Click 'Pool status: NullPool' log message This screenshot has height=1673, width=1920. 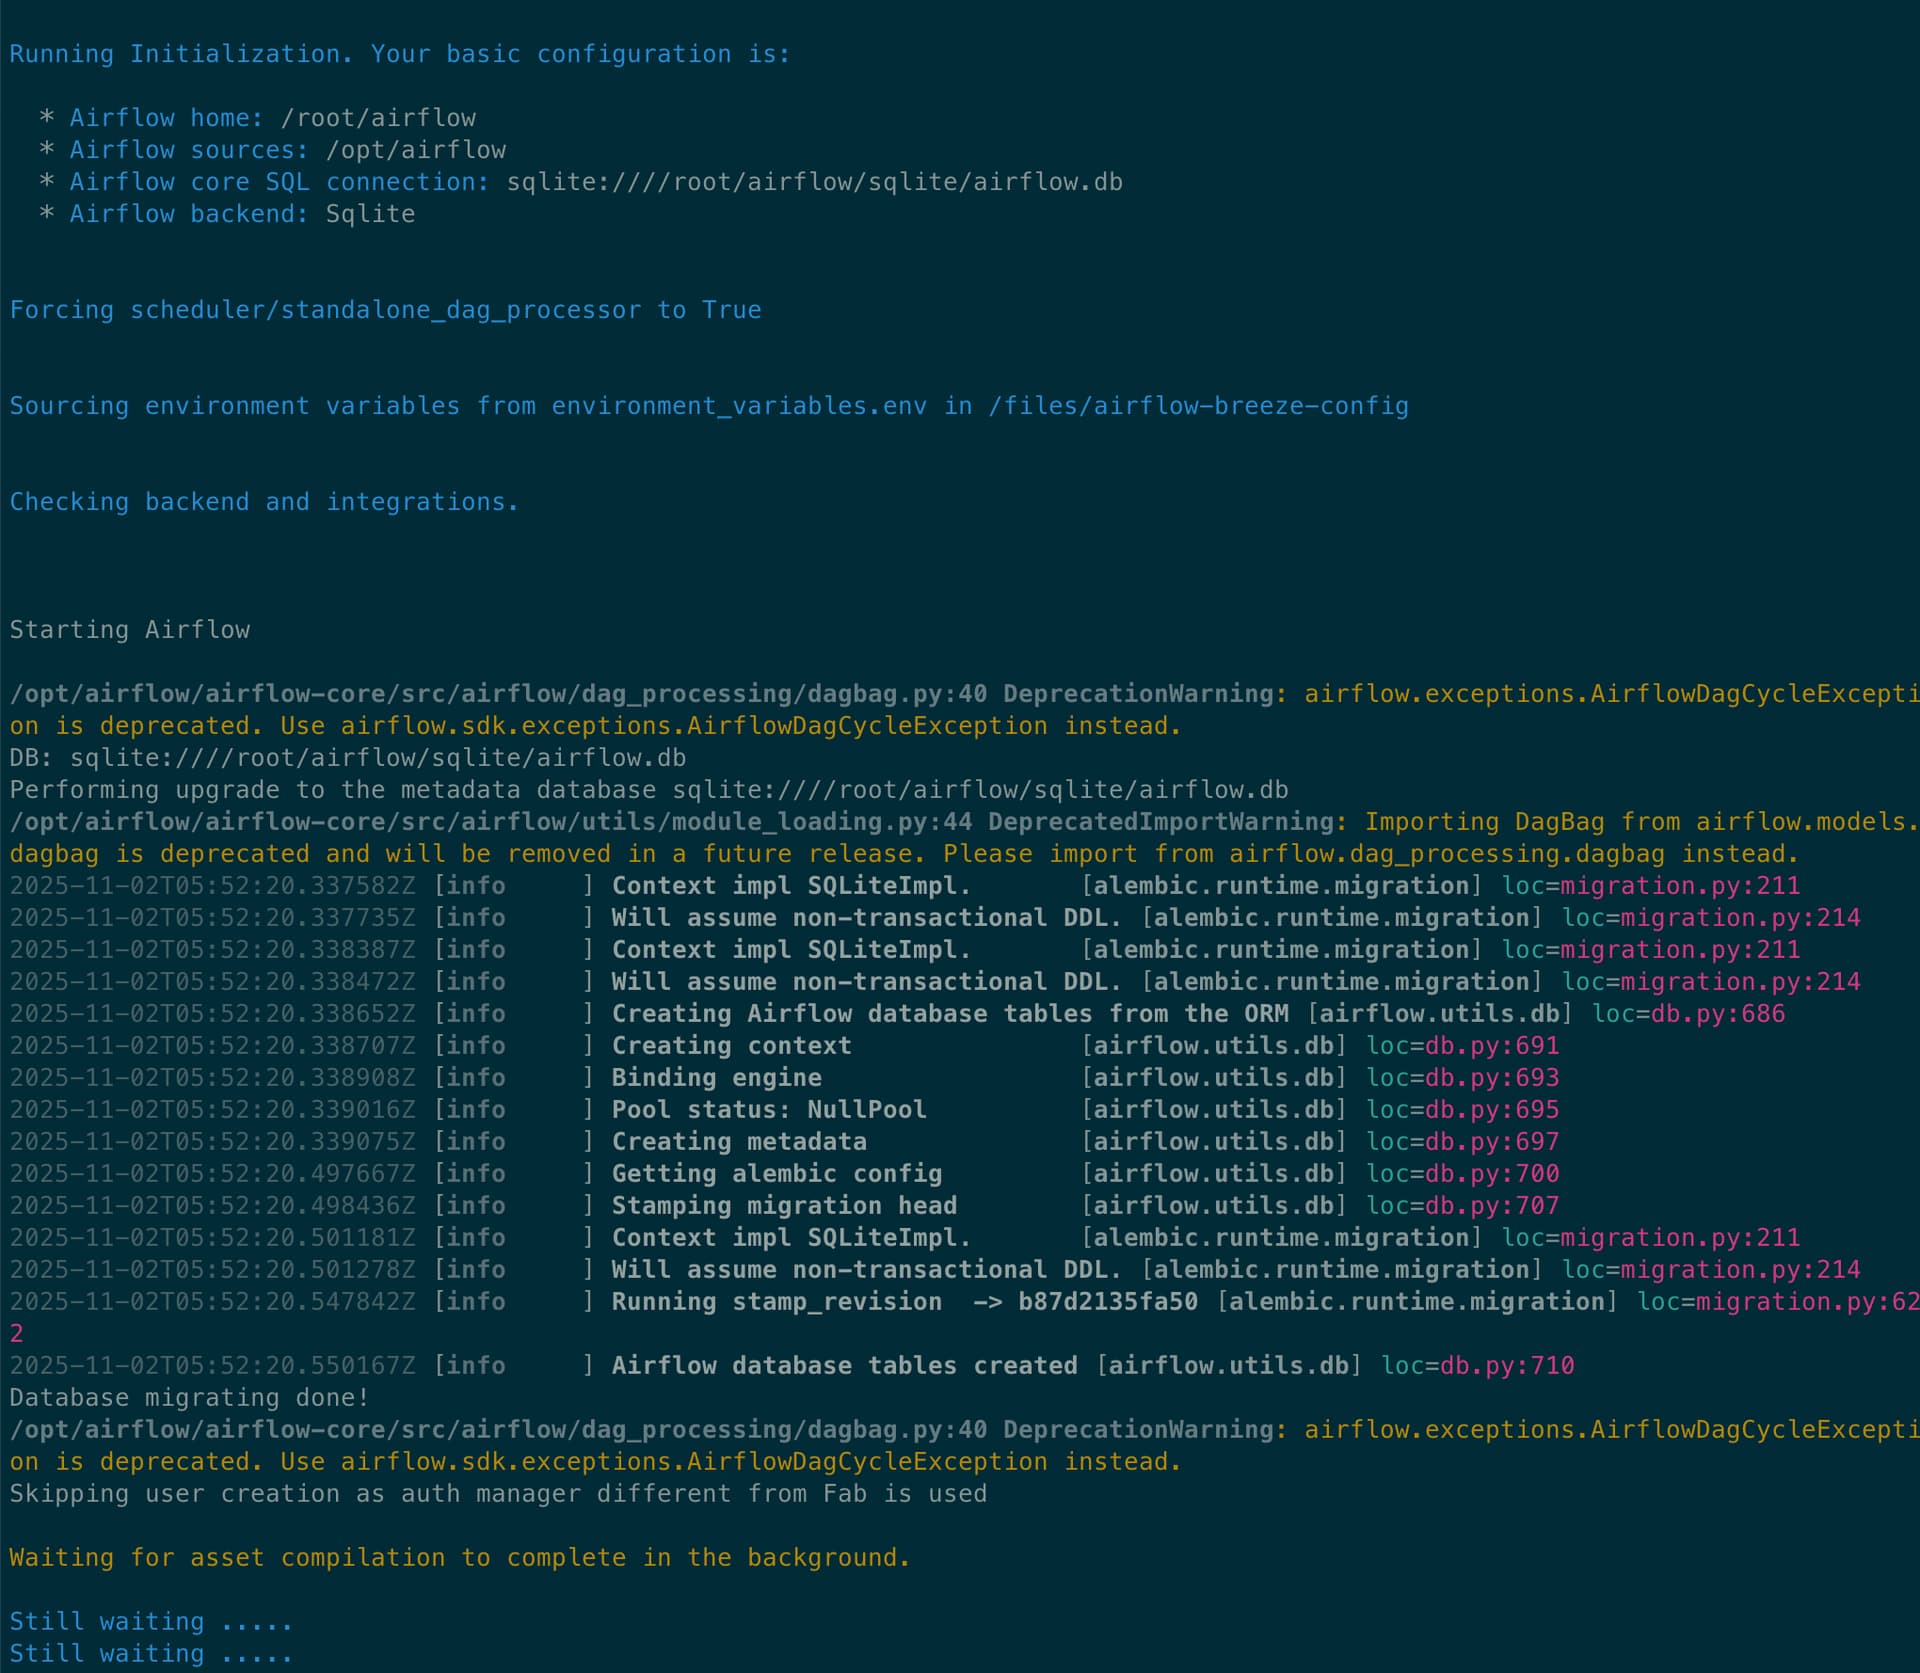point(768,1110)
